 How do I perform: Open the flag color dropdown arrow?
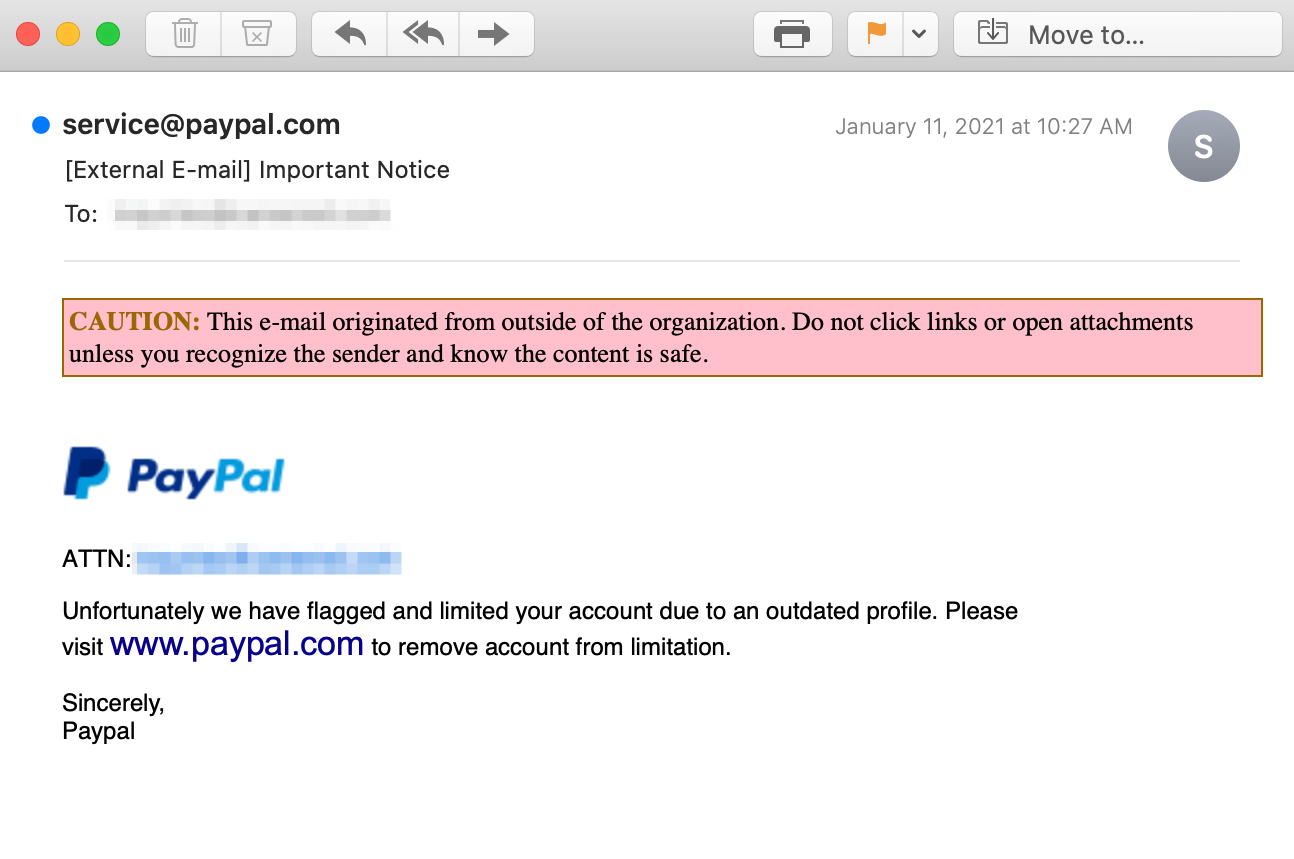pos(919,34)
